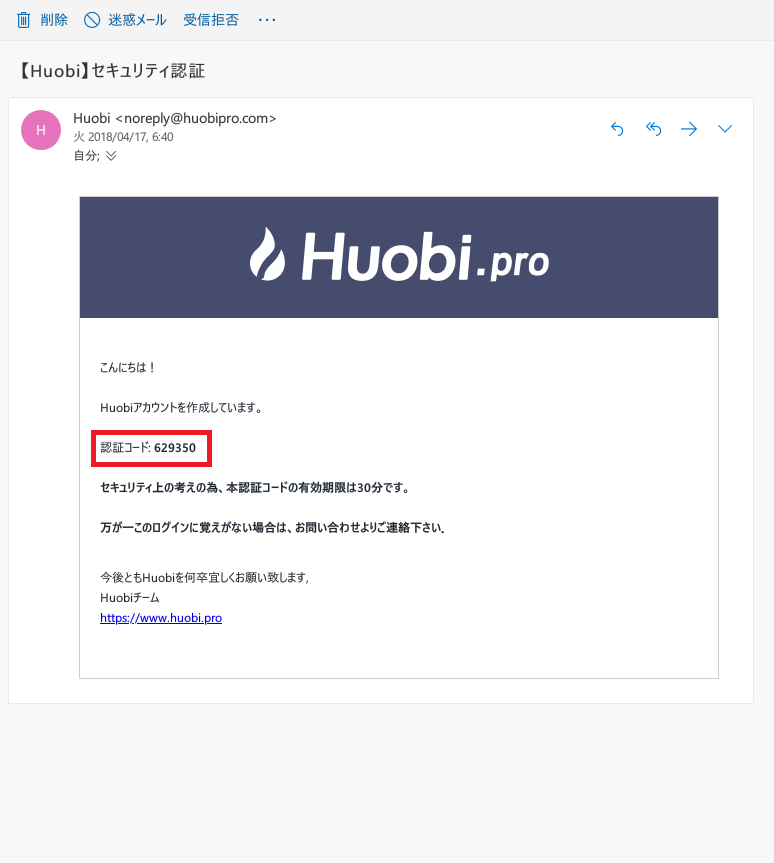Click the junk mail block icon

pyautogui.click(x=92, y=20)
